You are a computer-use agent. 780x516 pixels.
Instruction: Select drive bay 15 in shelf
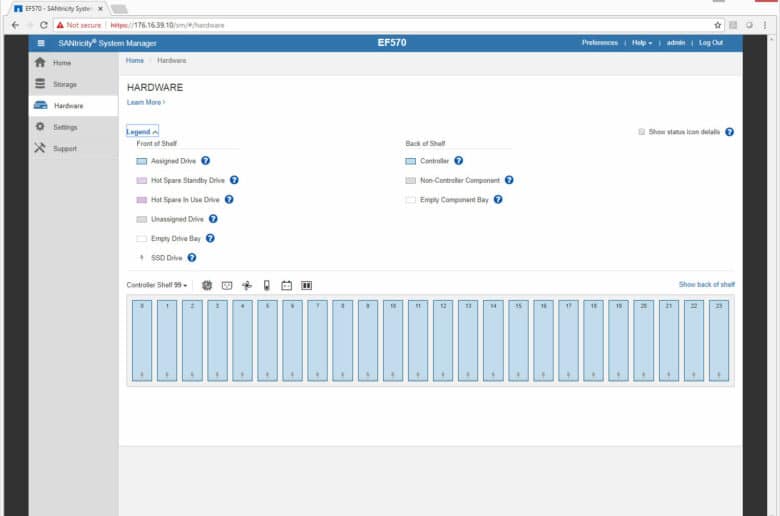[x=518, y=340]
